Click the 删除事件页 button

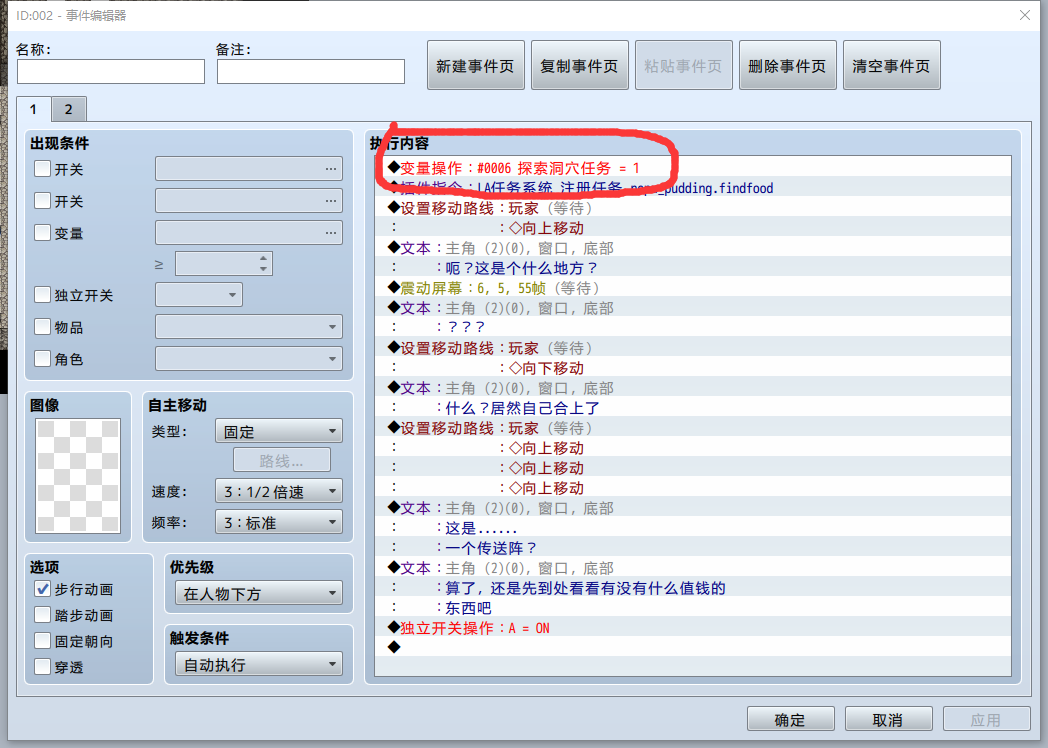click(x=787, y=66)
